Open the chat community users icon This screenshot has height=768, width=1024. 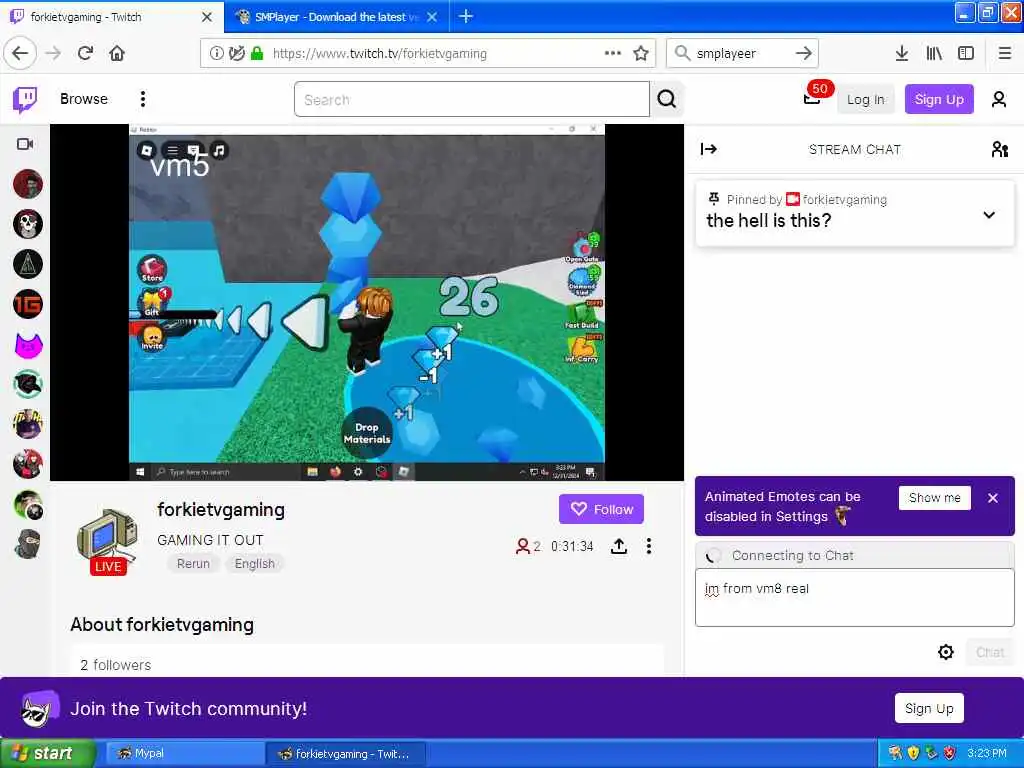click(1000, 150)
